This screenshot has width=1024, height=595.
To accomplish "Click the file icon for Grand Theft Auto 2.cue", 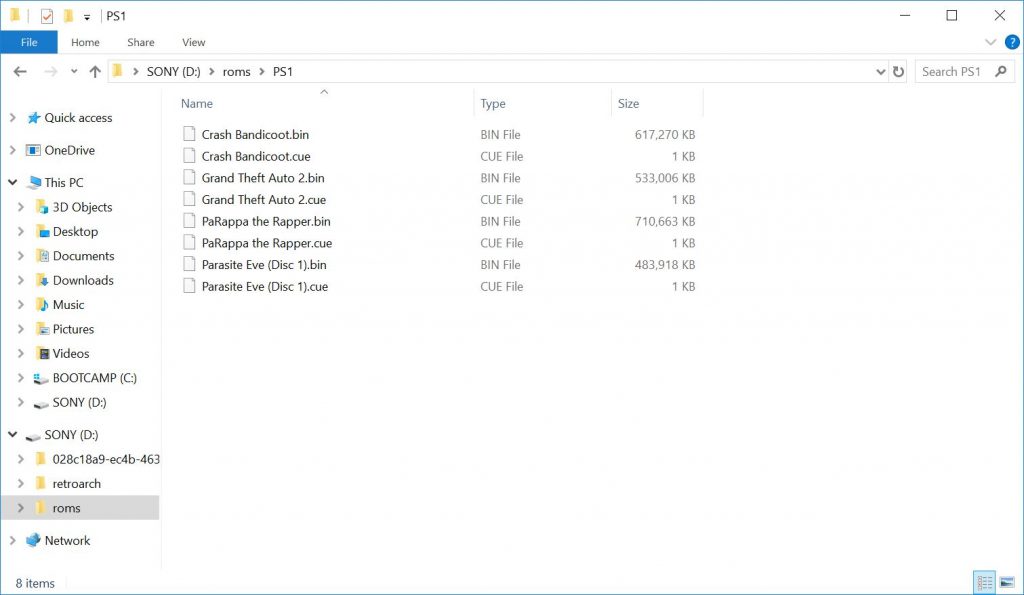I will (189, 199).
